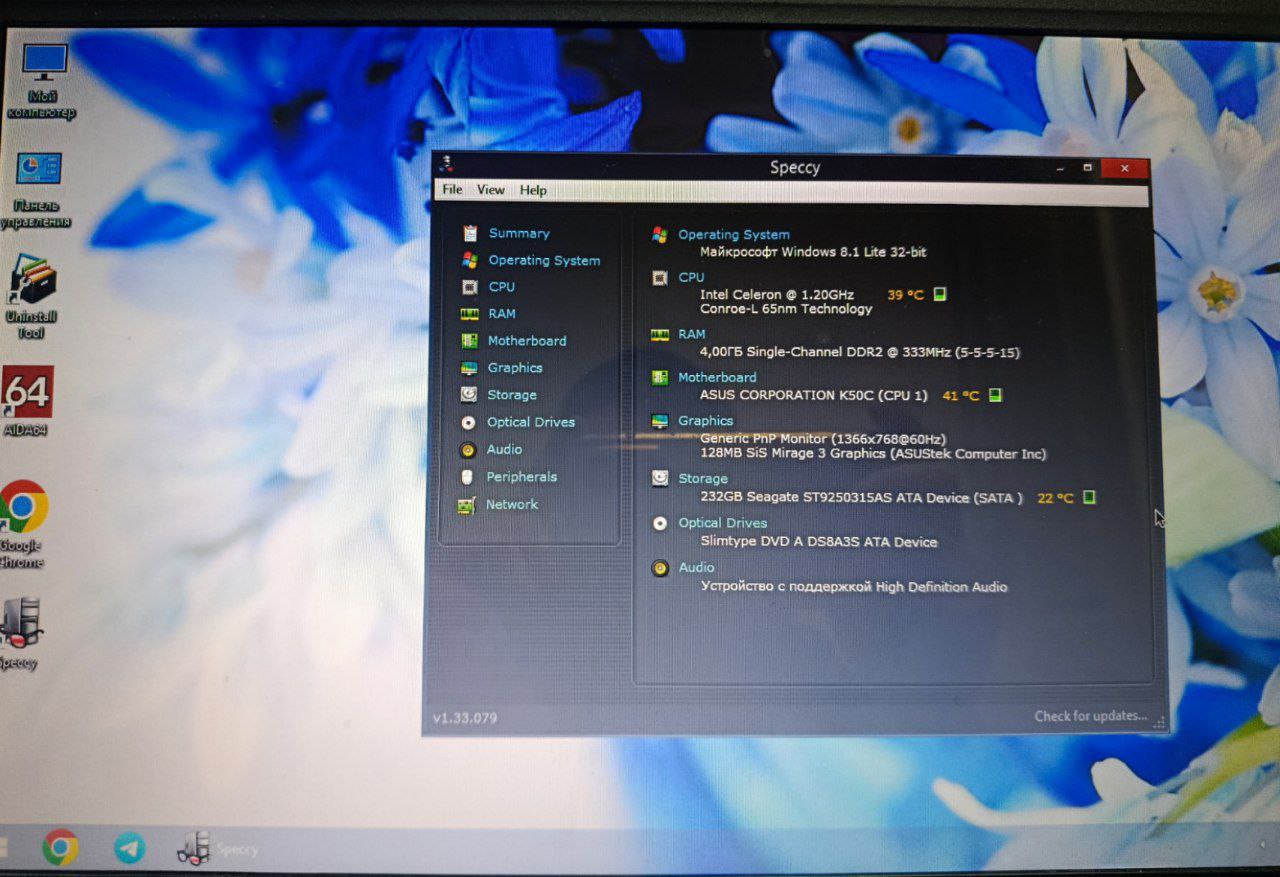Open the Summary section in sidebar
Screen dimensions: 1280x877
pos(518,233)
